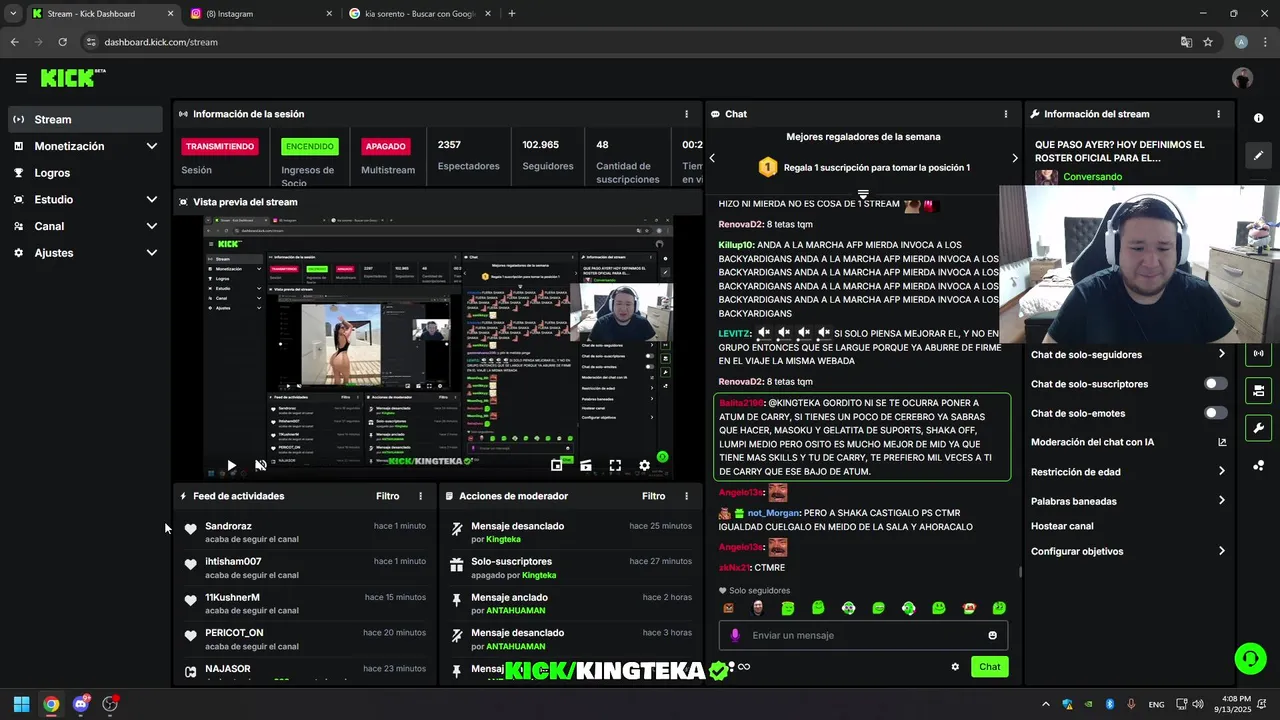Play the stream preview

[x=231, y=465]
